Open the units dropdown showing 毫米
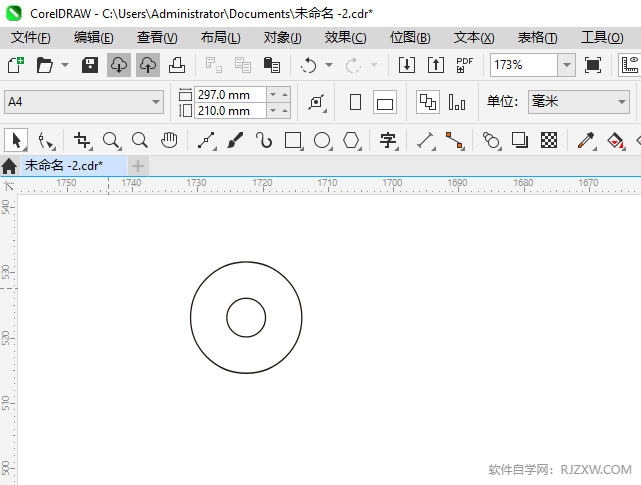641x485 pixels. click(578, 102)
